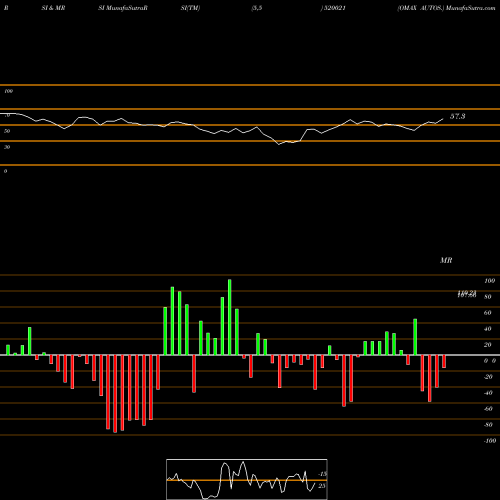
Task: Click the "SI MunafaSutraR" header label
Action: coord(123,8)
